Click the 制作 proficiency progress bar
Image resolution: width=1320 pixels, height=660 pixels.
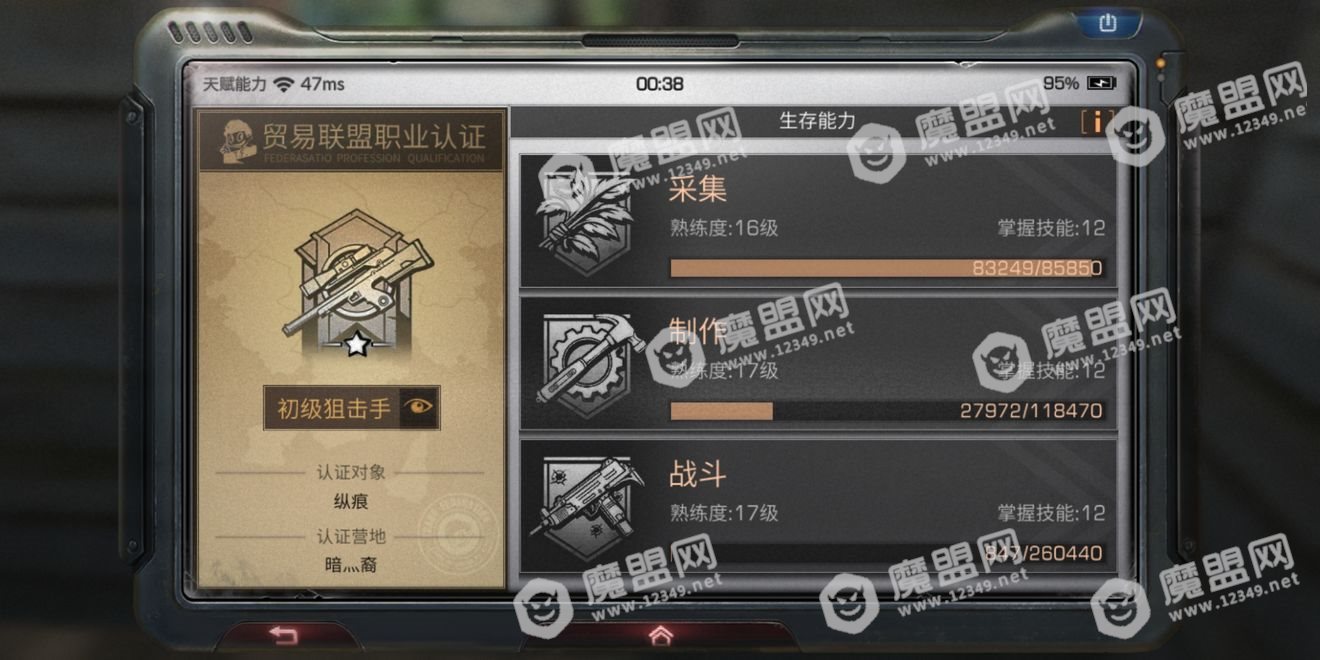[887, 411]
